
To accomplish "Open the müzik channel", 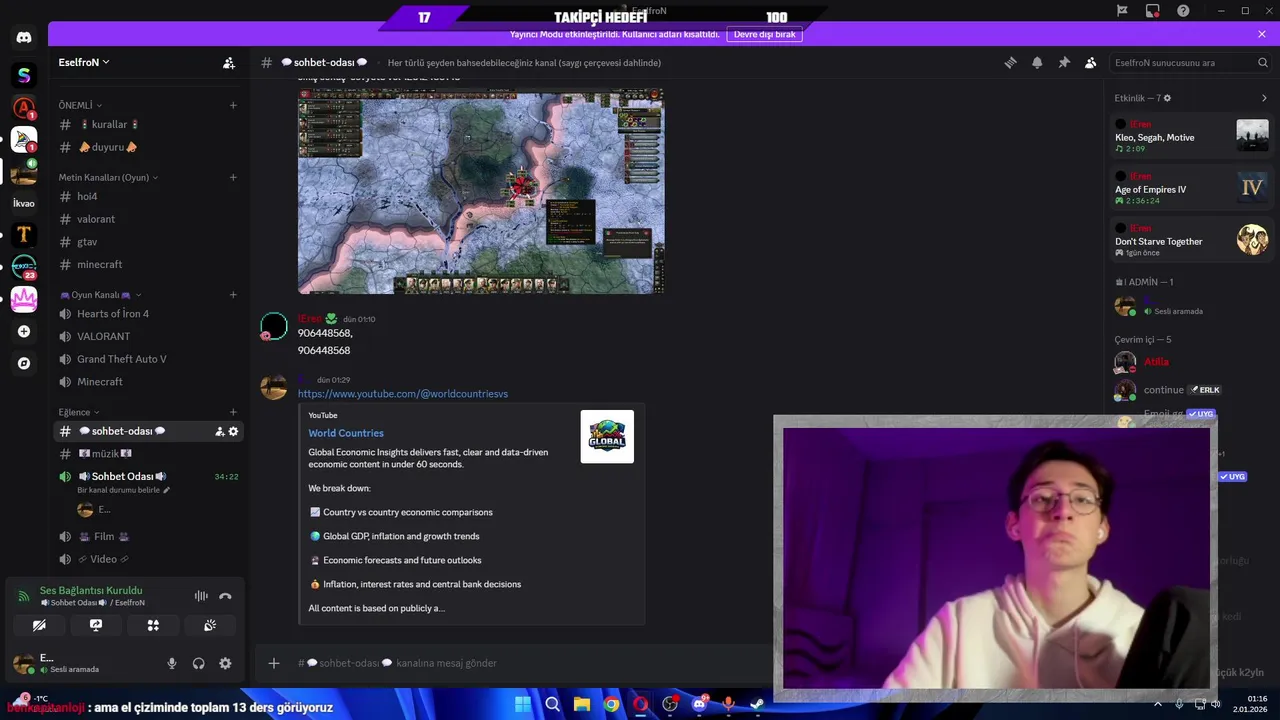I will 148,454.
